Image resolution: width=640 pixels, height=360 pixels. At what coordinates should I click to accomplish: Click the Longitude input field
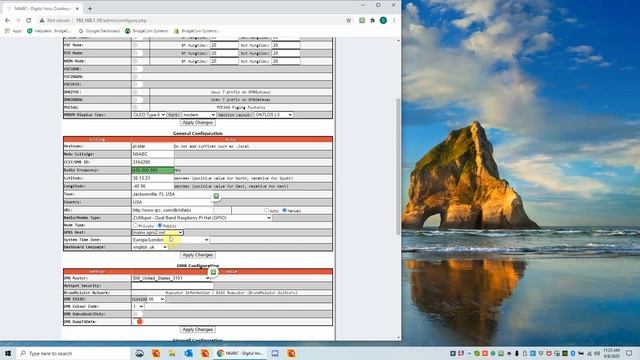153,186
